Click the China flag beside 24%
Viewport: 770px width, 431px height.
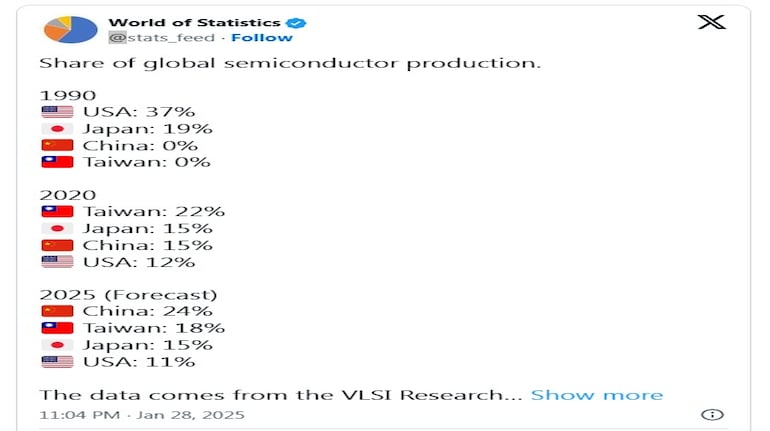tap(57, 311)
